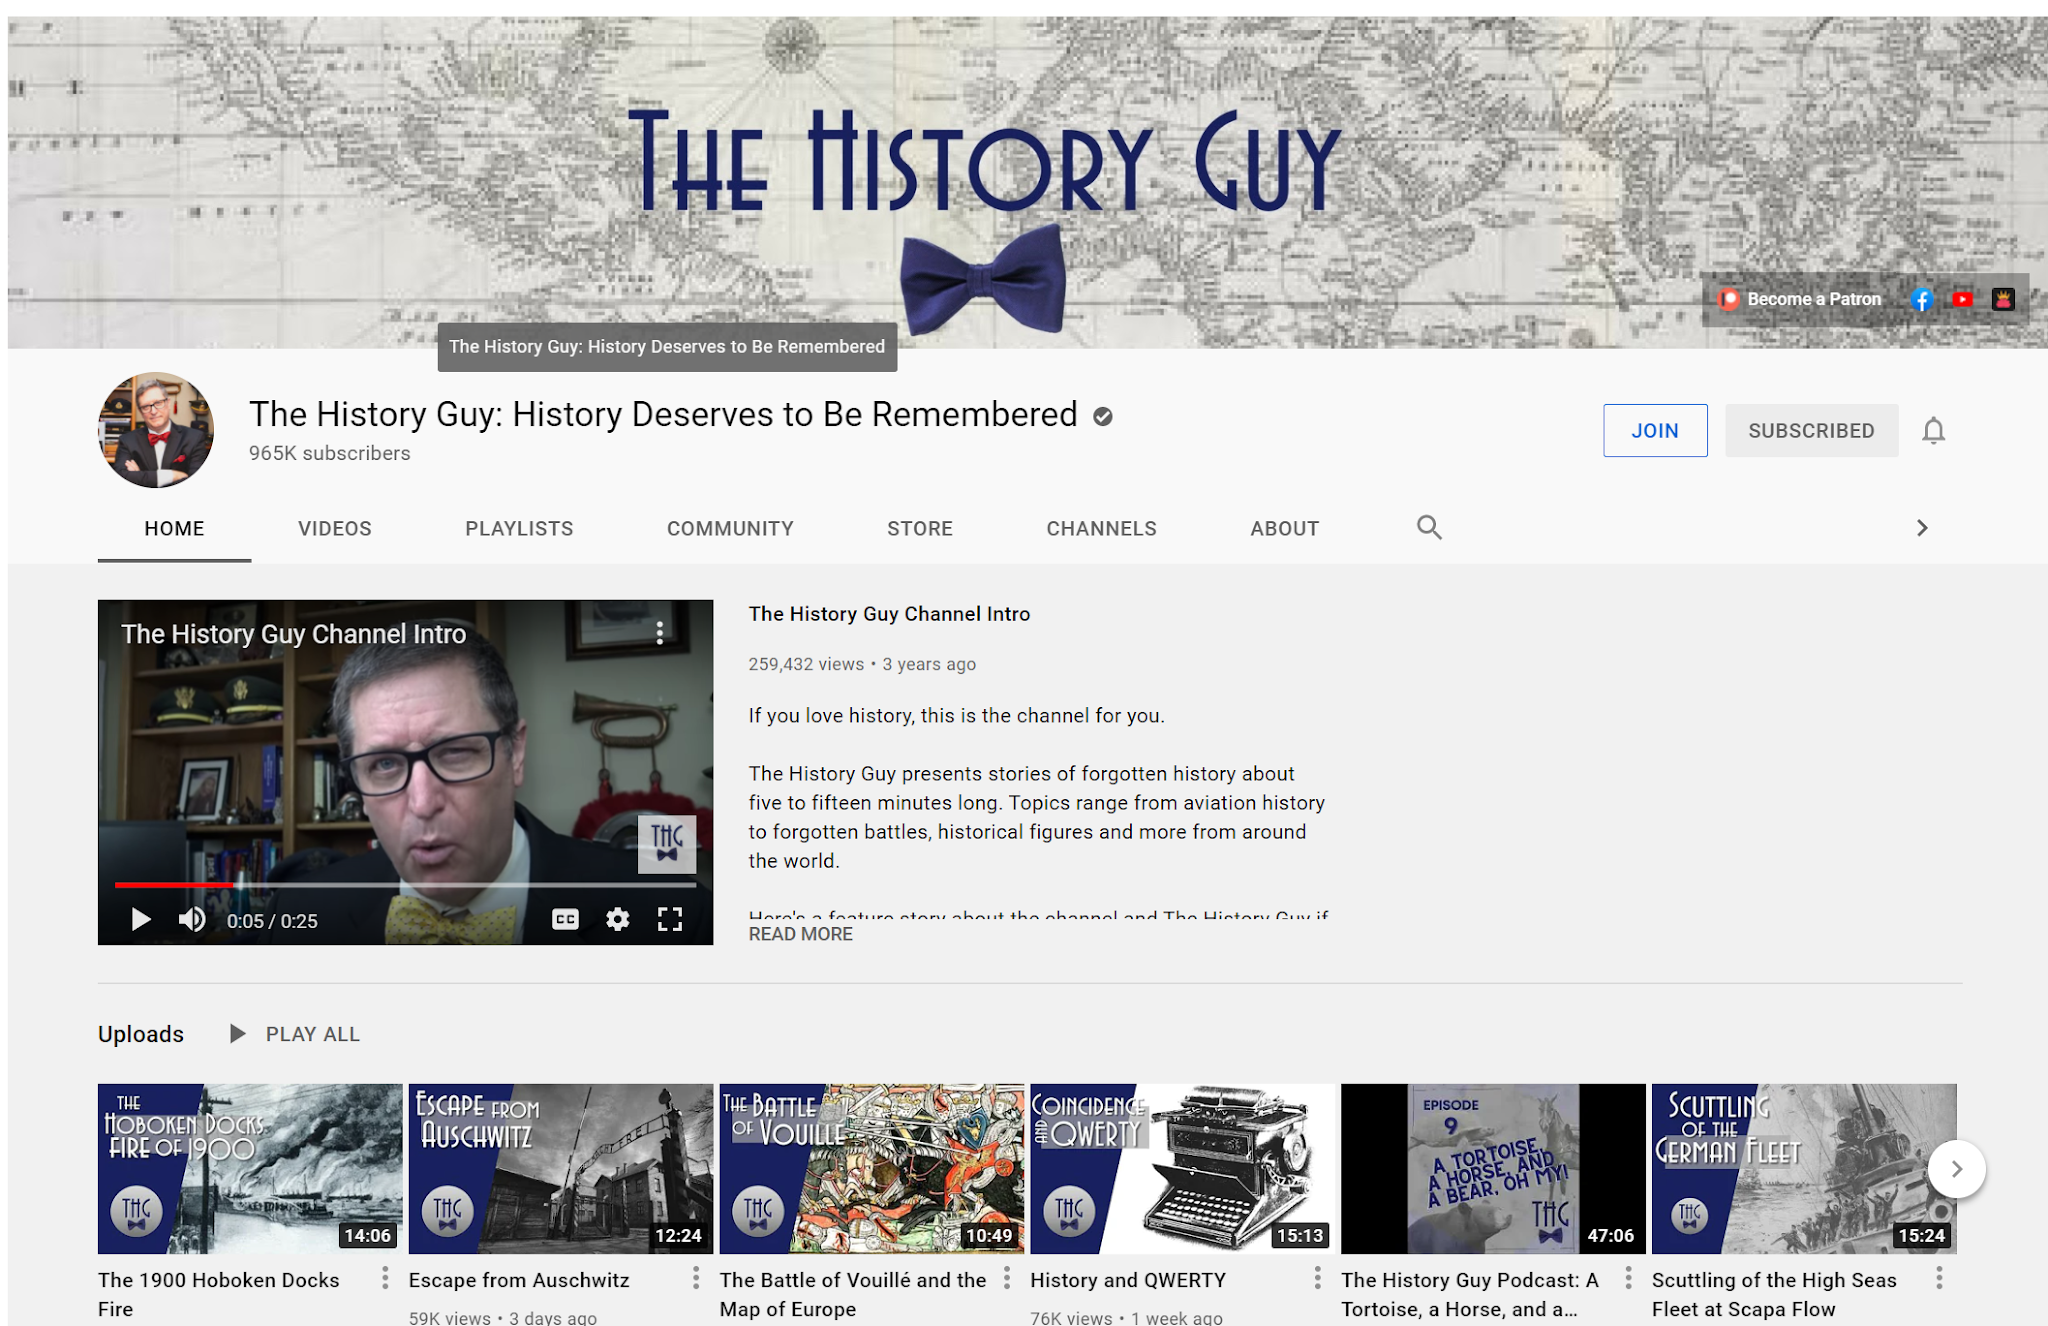Seek on the intro video progress bar
The image size is (2048, 1326).
(405, 885)
